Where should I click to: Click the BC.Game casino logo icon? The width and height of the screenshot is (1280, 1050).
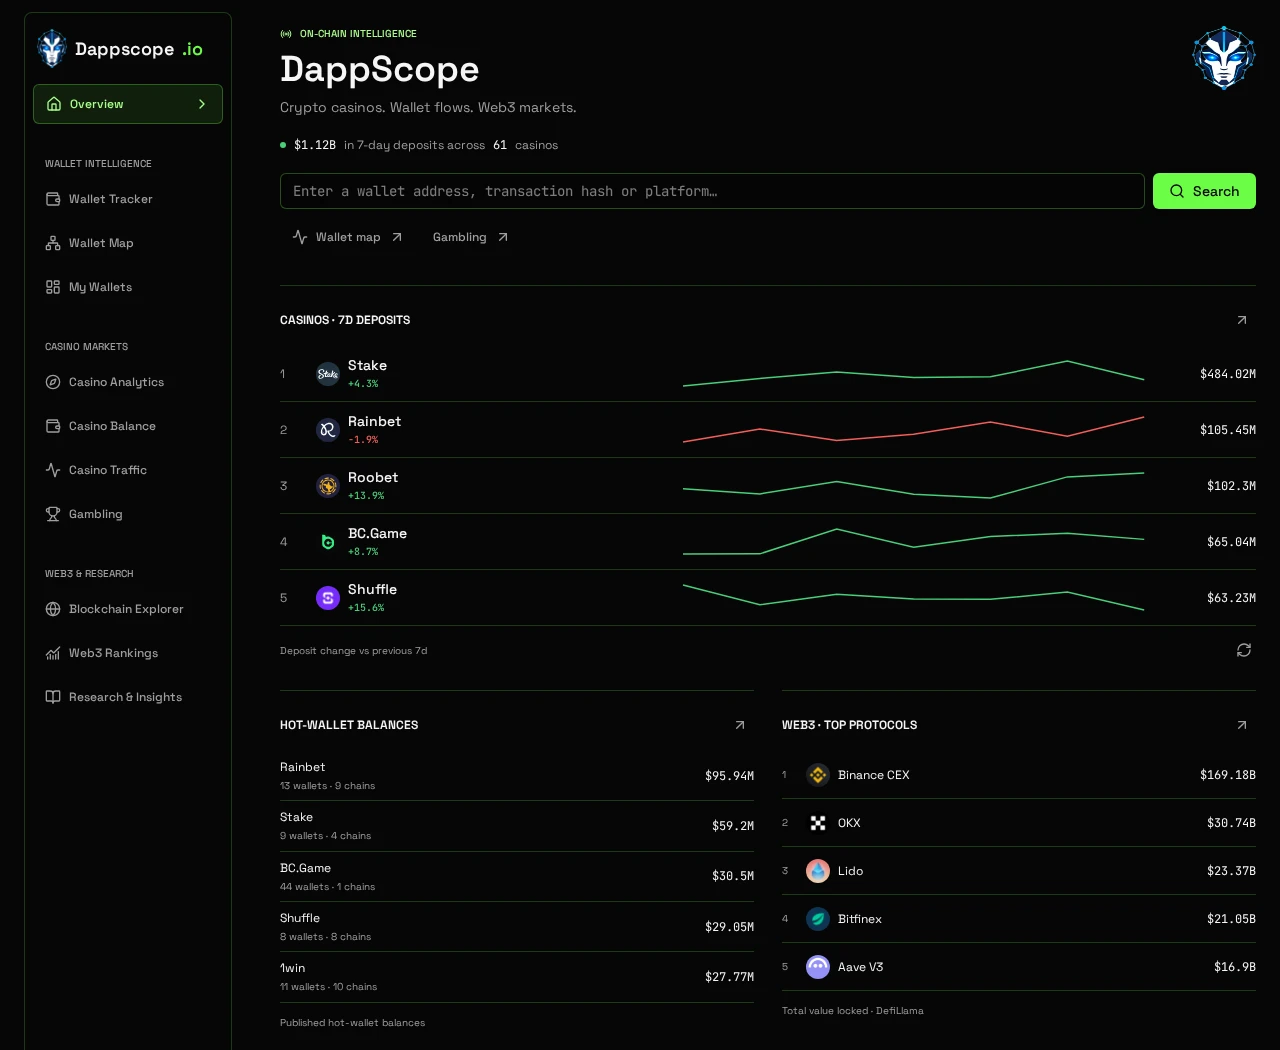[x=328, y=542]
